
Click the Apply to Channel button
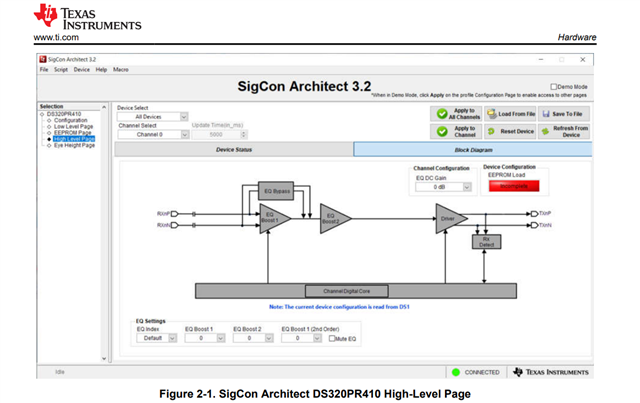[x=456, y=131]
